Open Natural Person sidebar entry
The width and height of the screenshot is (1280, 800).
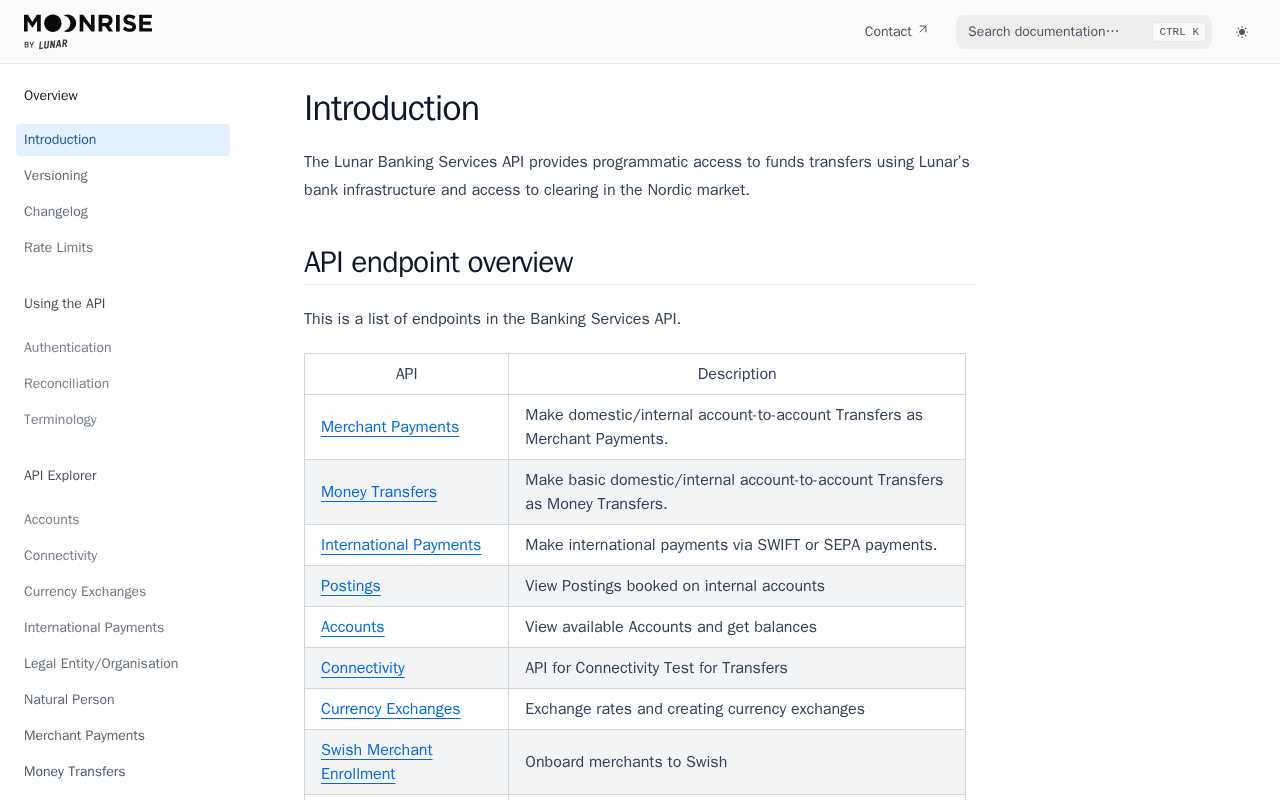click(x=69, y=700)
